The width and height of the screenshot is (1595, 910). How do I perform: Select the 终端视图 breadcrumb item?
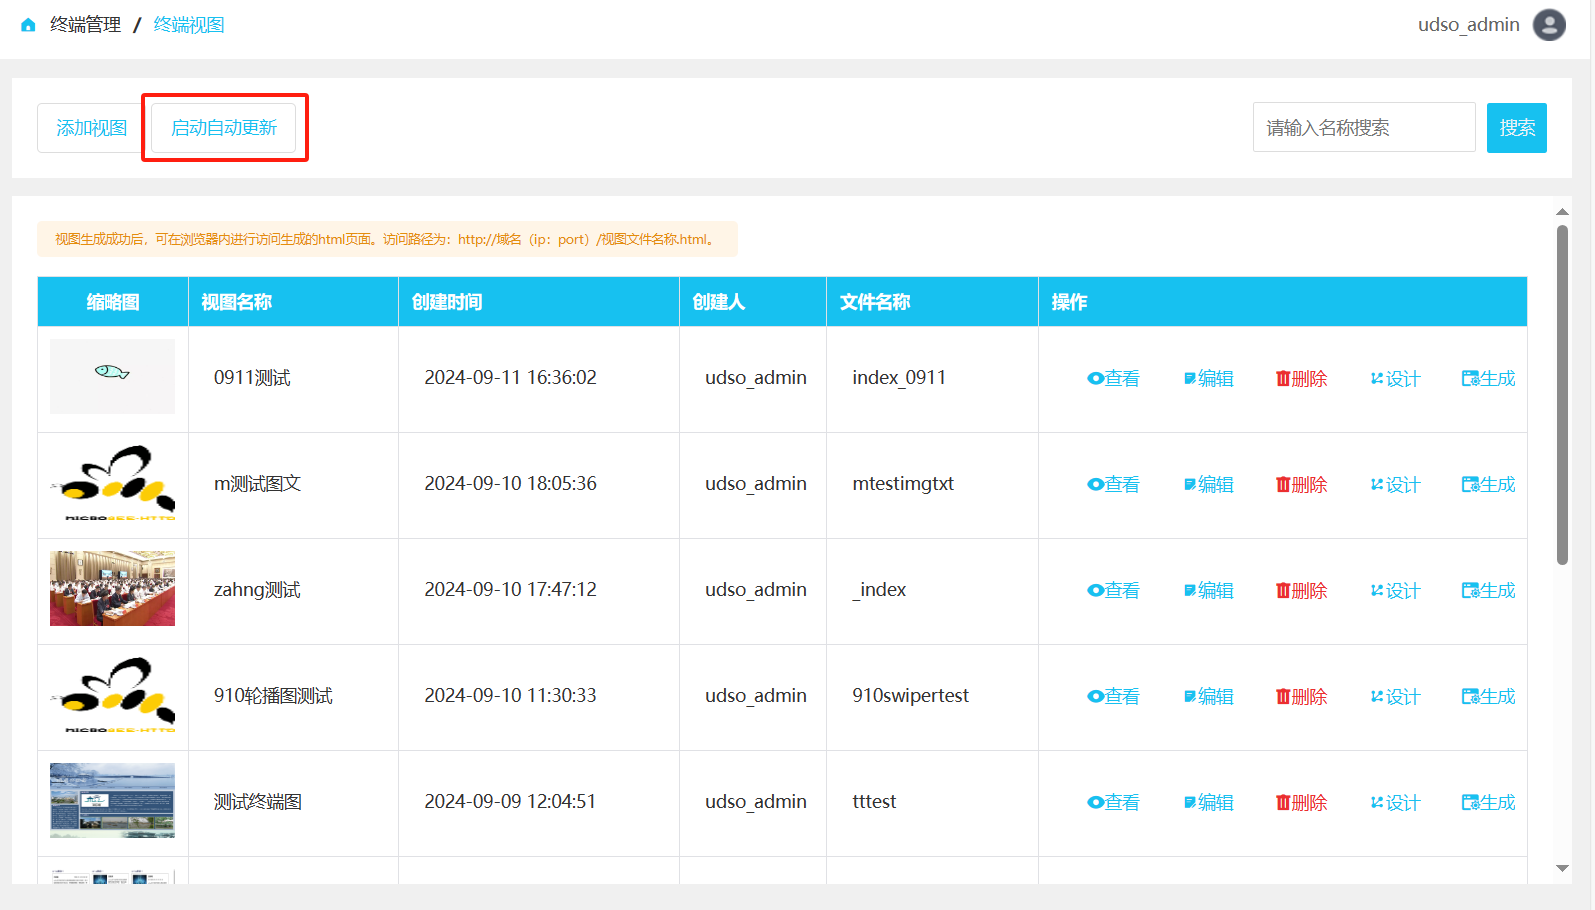(189, 25)
